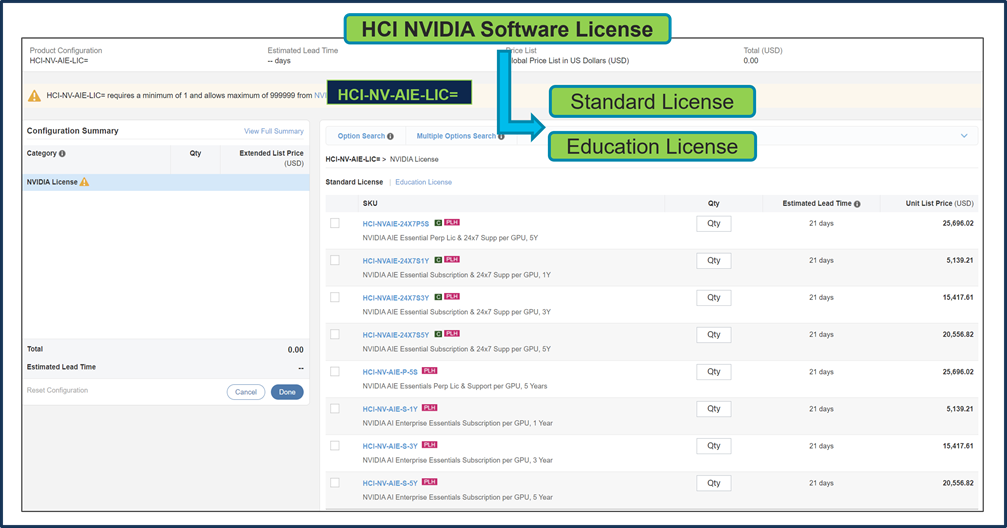Click PLH badge on HCI-NV-AIE-S-5Y row

point(430,482)
